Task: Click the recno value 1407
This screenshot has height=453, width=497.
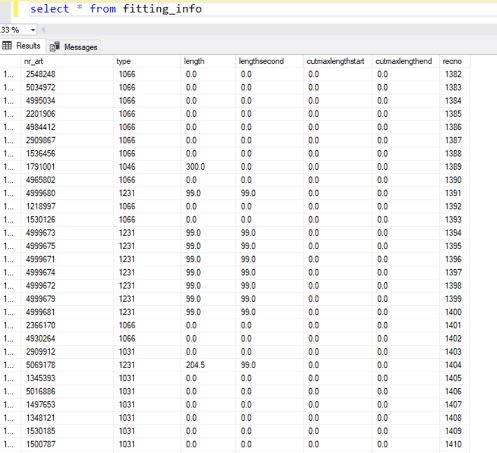Action: tap(453, 405)
